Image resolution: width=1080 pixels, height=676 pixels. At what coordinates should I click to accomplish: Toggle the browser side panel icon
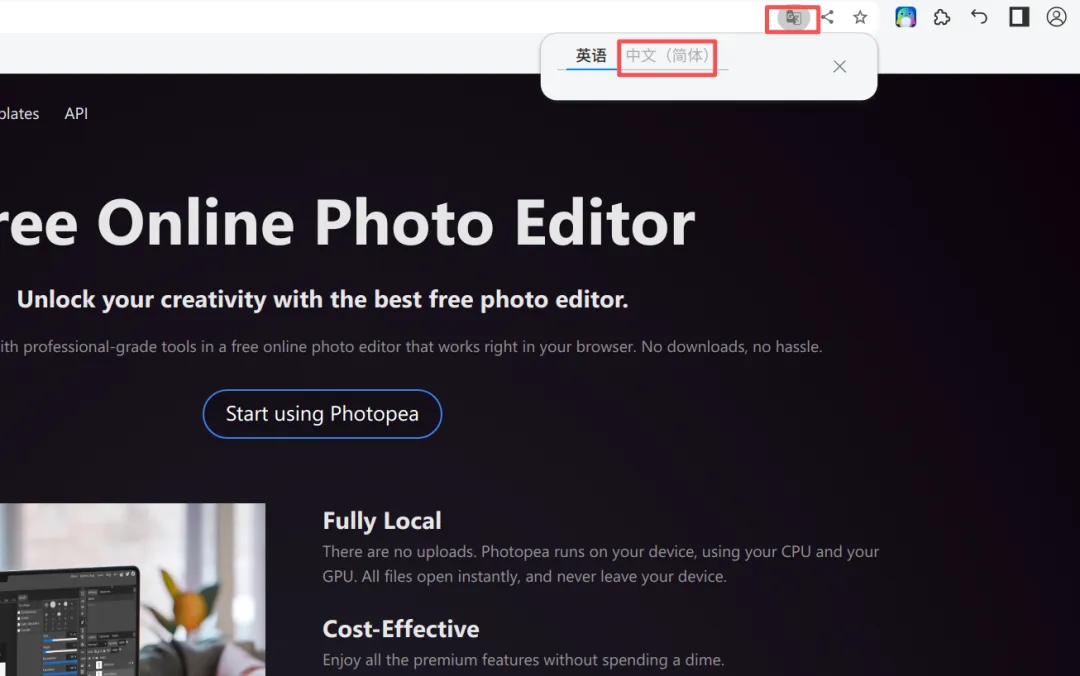click(1019, 17)
